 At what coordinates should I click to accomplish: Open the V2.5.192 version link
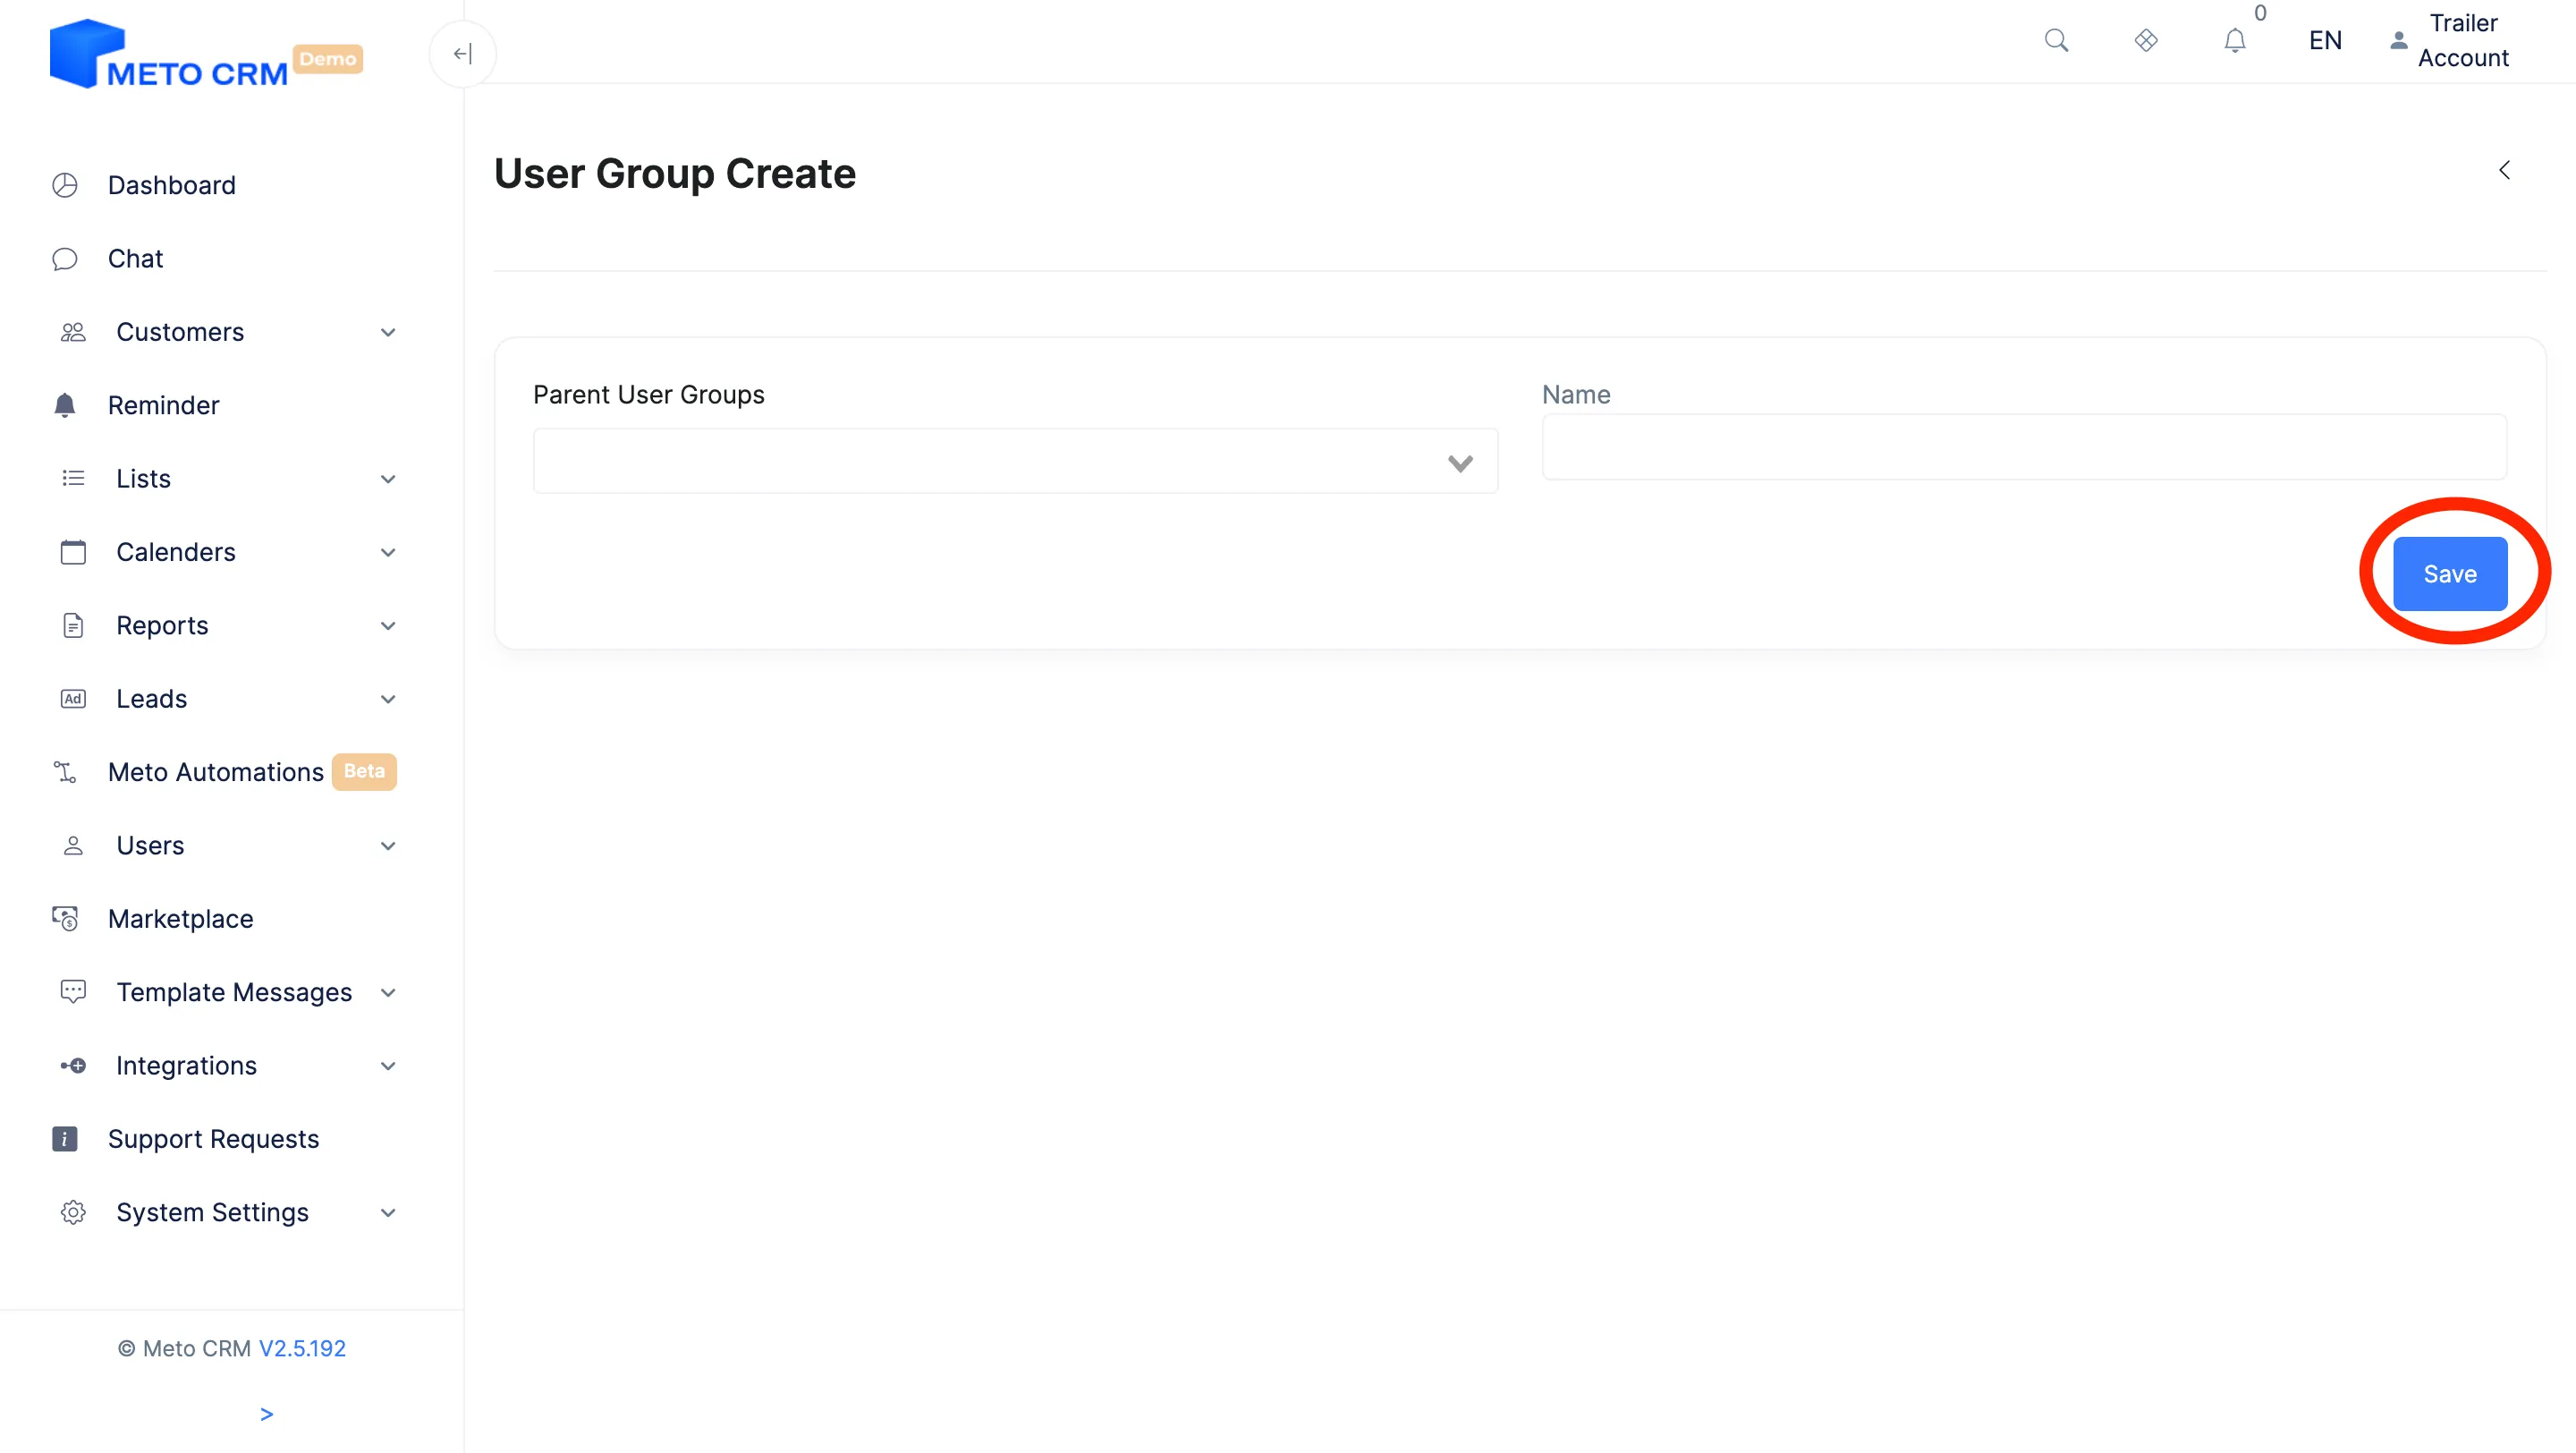[302, 1349]
